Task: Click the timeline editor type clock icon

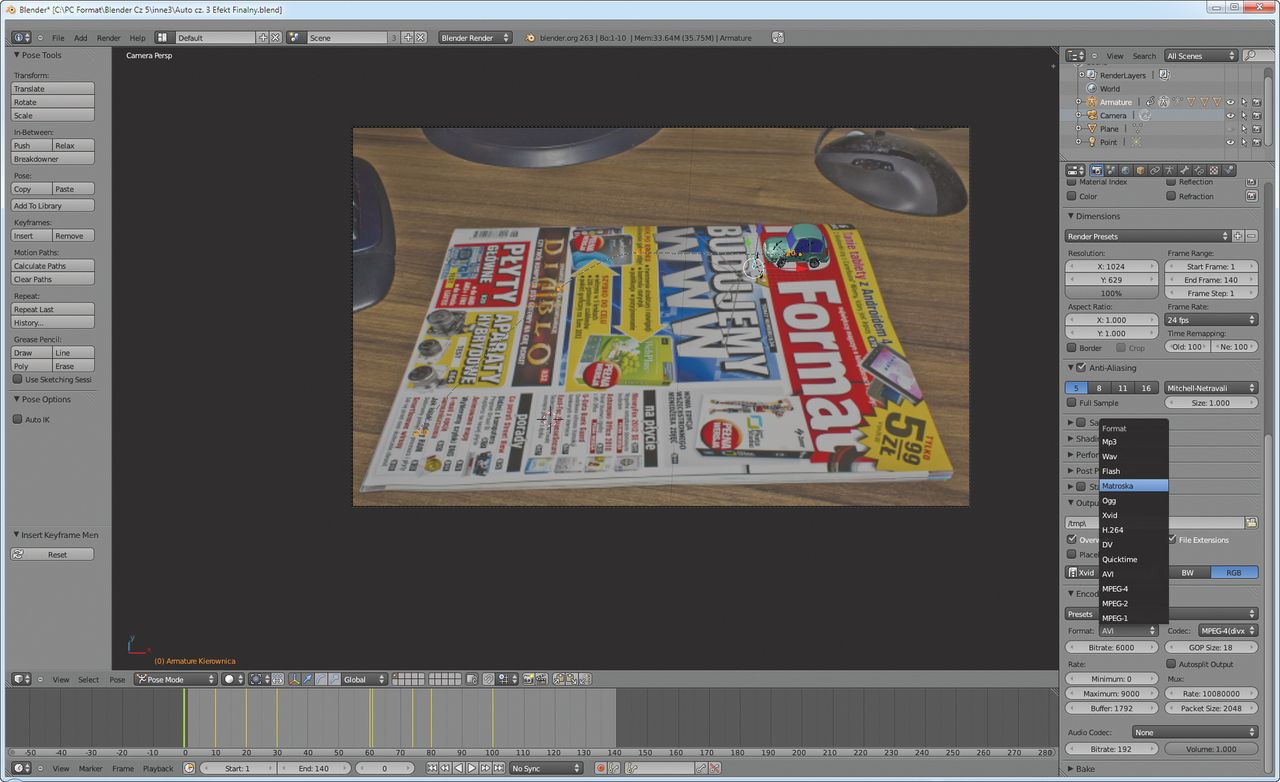Action: [20, 768]
